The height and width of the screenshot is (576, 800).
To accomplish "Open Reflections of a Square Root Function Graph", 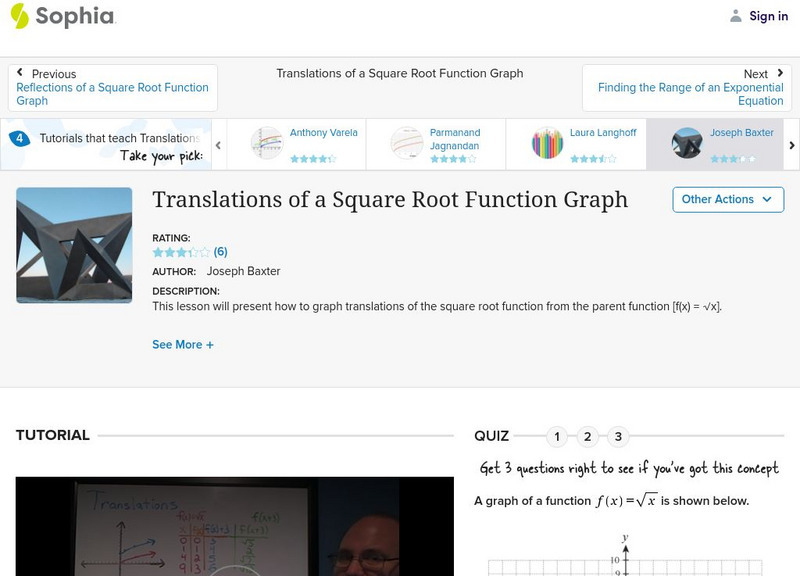I will tap(113, 94).
